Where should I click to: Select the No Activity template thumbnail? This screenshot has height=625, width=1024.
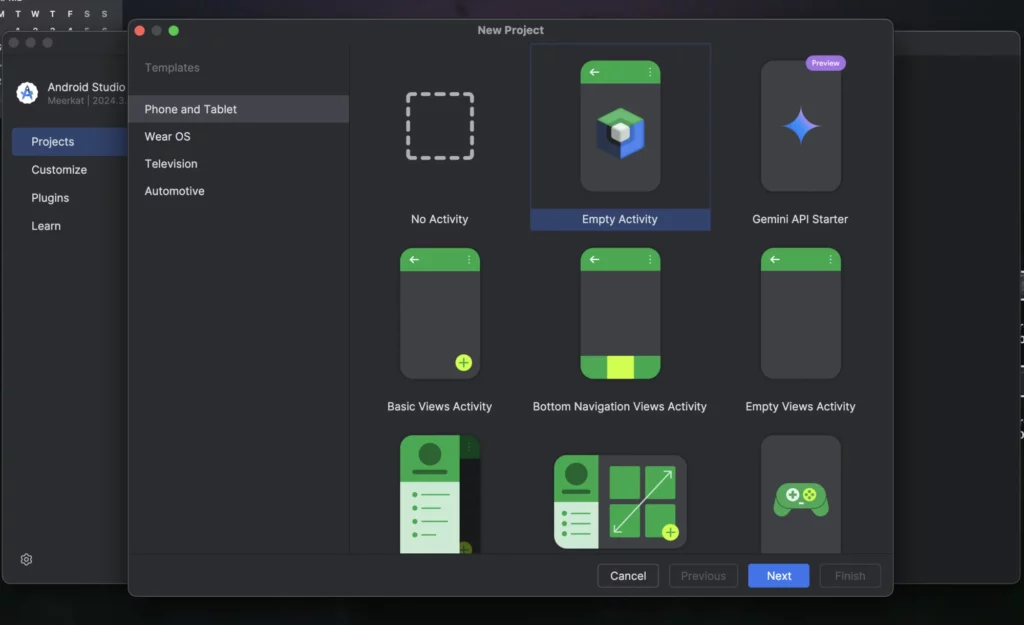pos(440,126)
